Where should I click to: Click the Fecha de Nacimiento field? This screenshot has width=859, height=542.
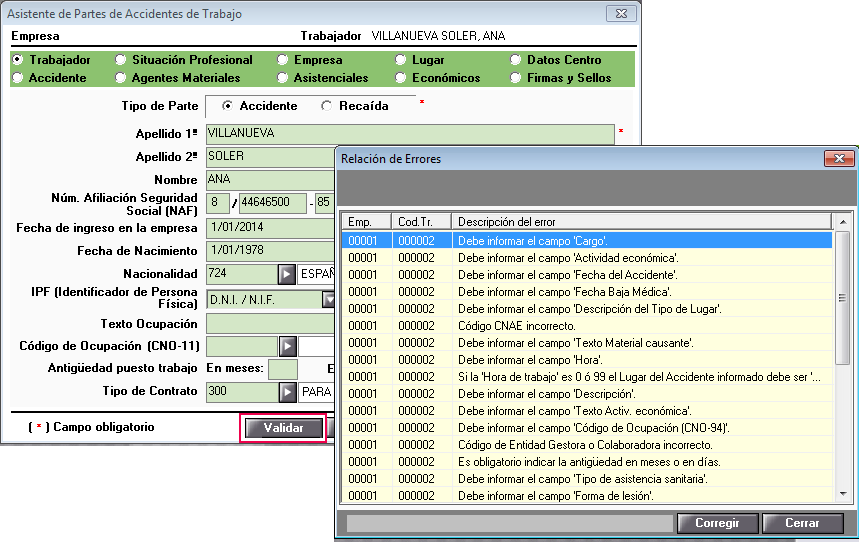point(270,251)
